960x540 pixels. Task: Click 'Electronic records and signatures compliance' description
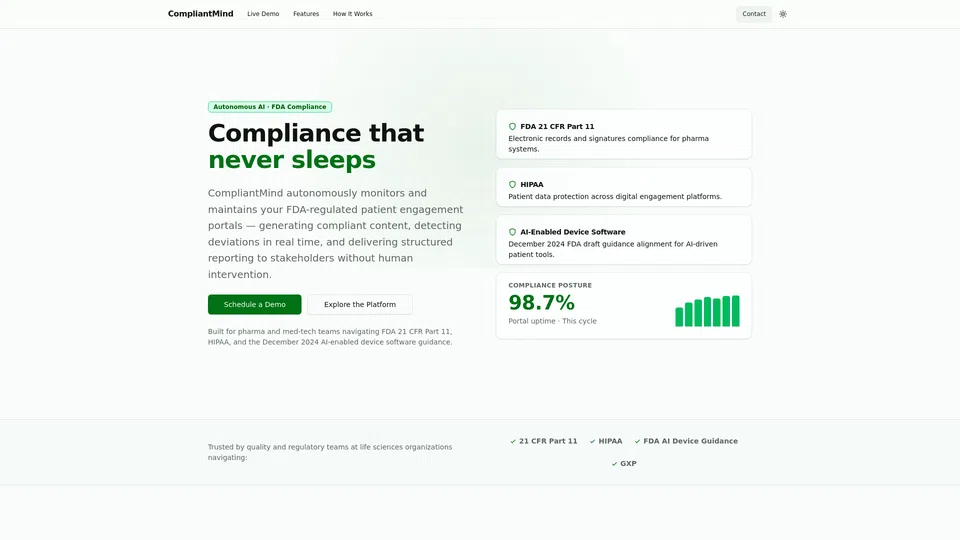609,144
